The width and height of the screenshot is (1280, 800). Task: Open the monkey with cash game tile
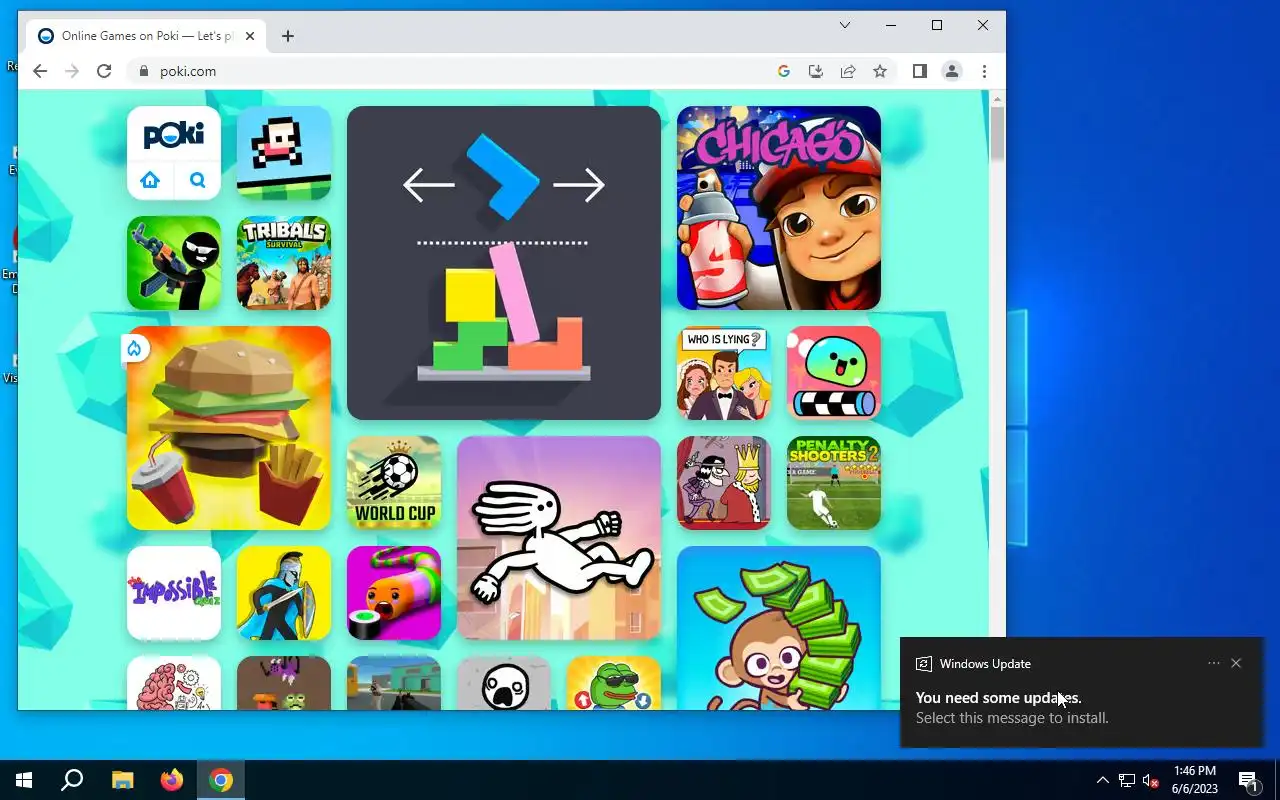(779, 628)
